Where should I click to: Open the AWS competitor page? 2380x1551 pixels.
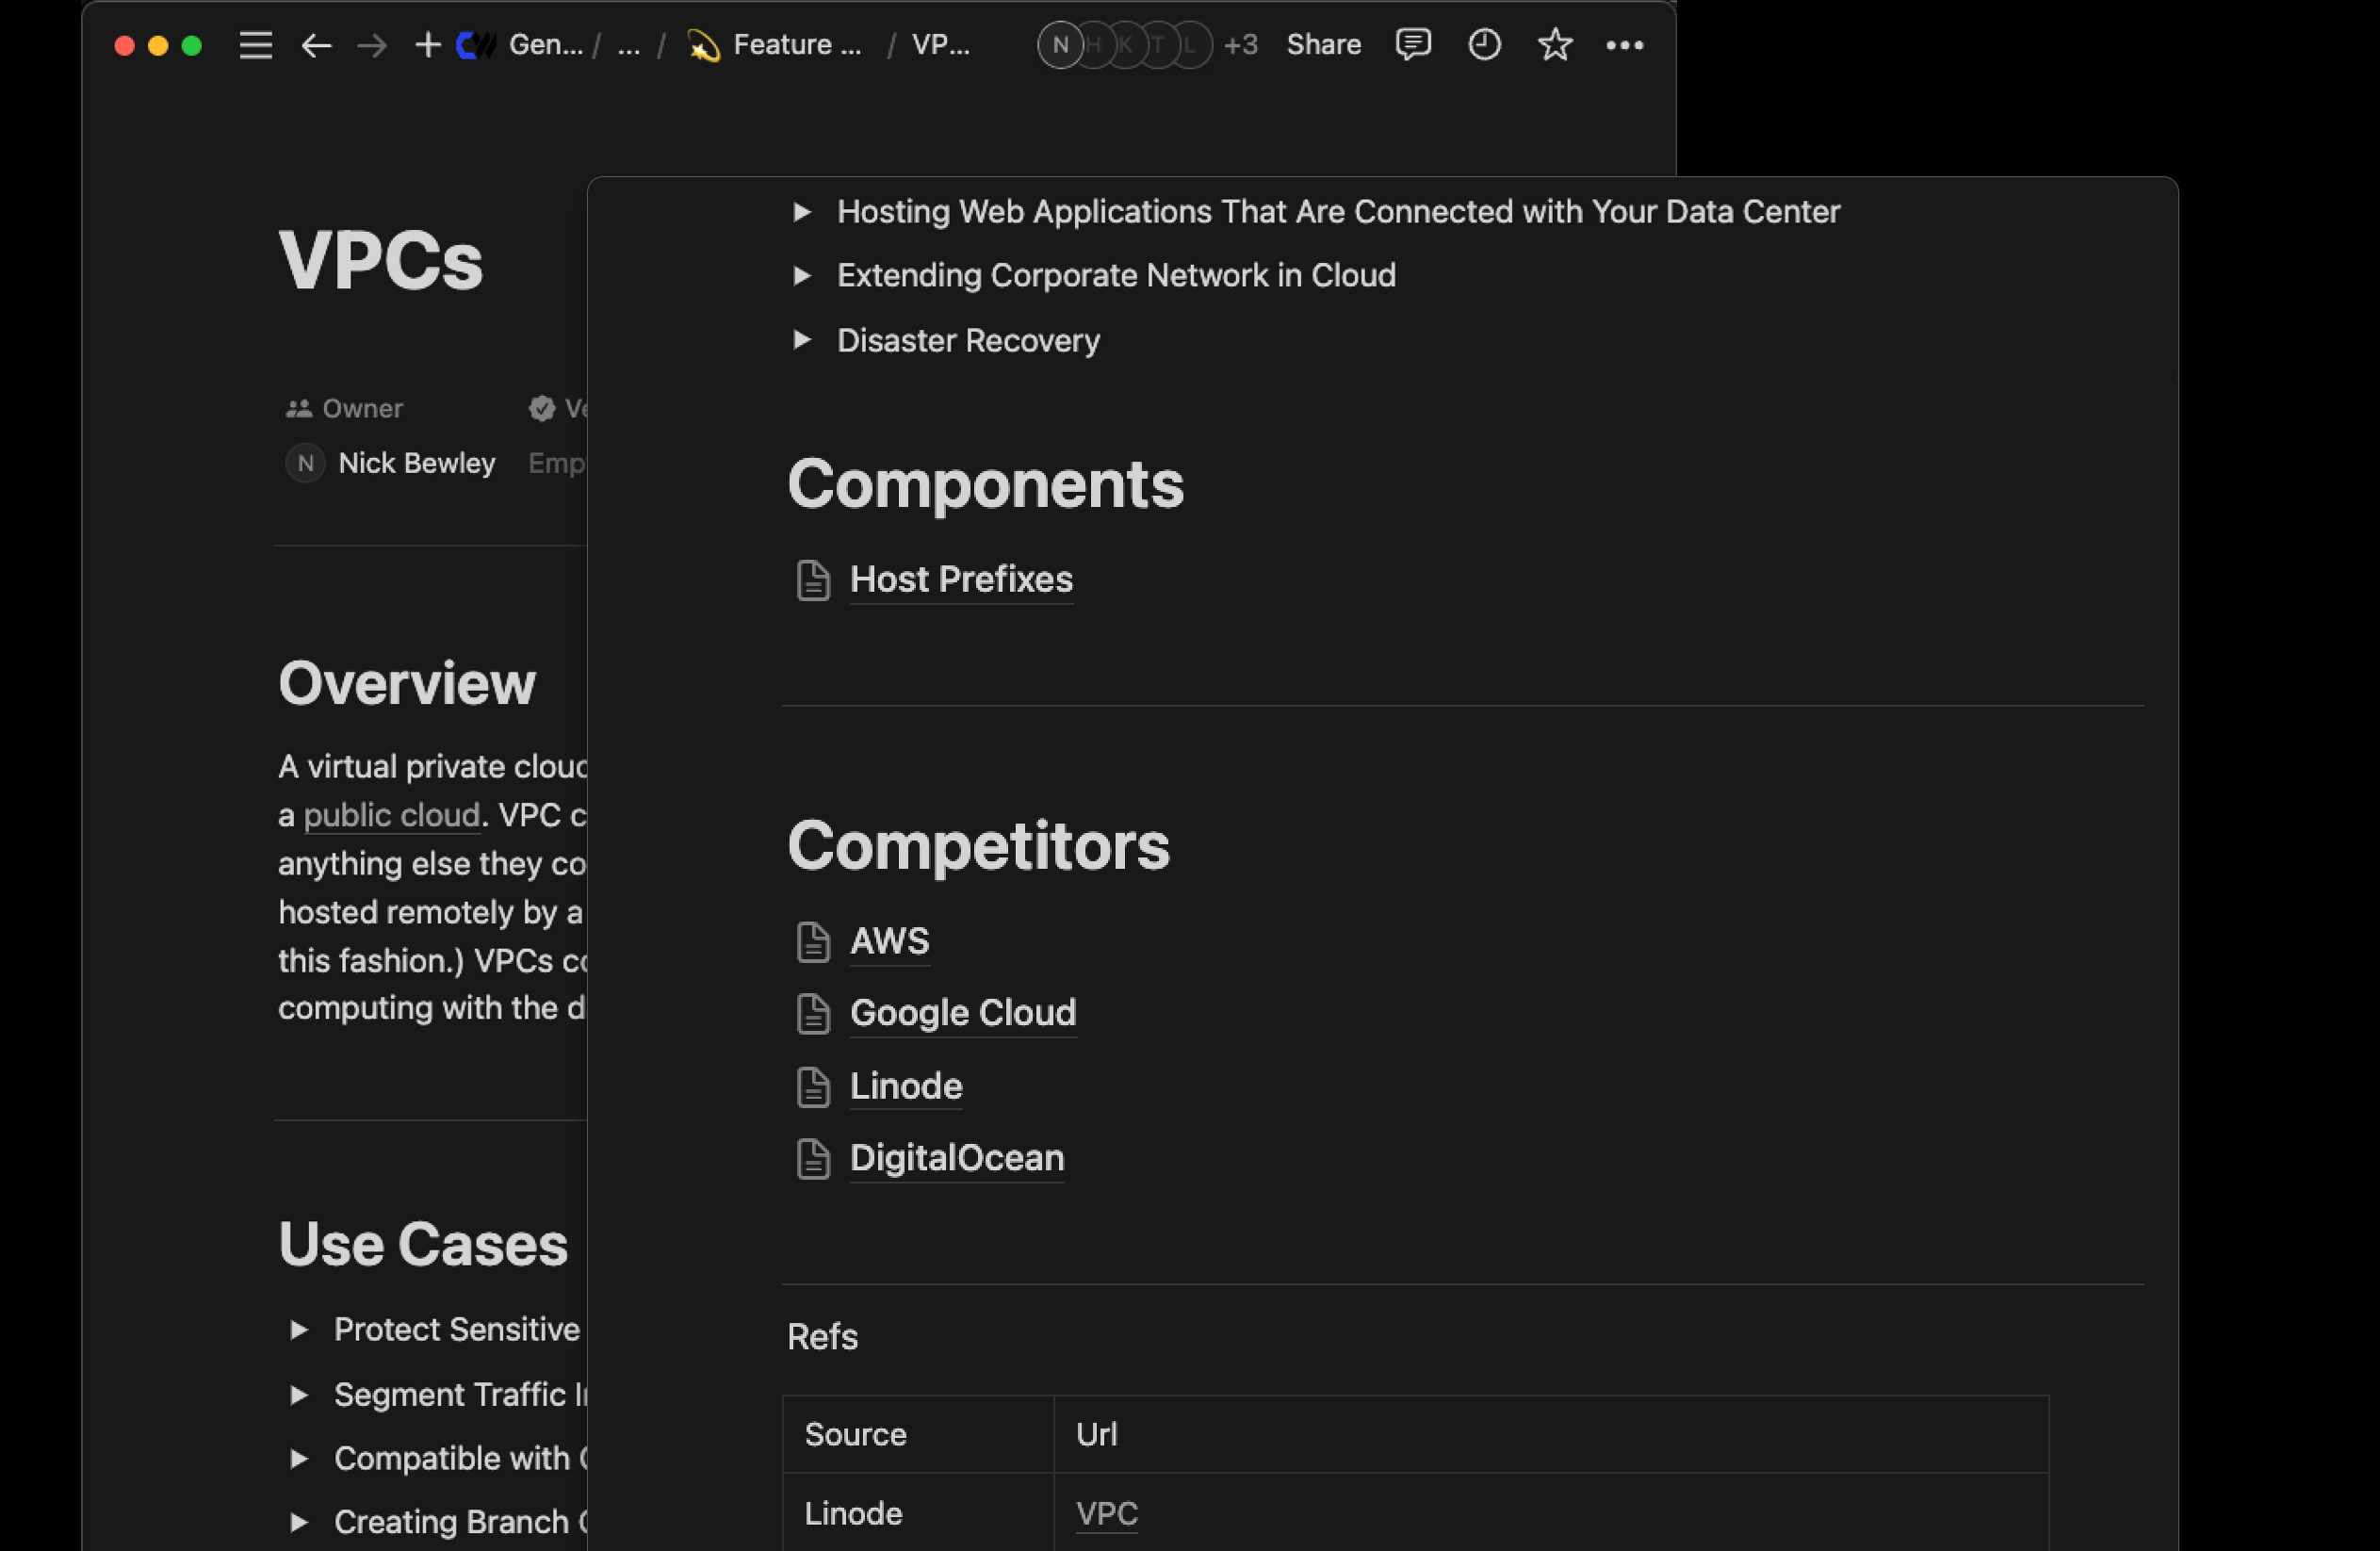[x=889, y=941]
